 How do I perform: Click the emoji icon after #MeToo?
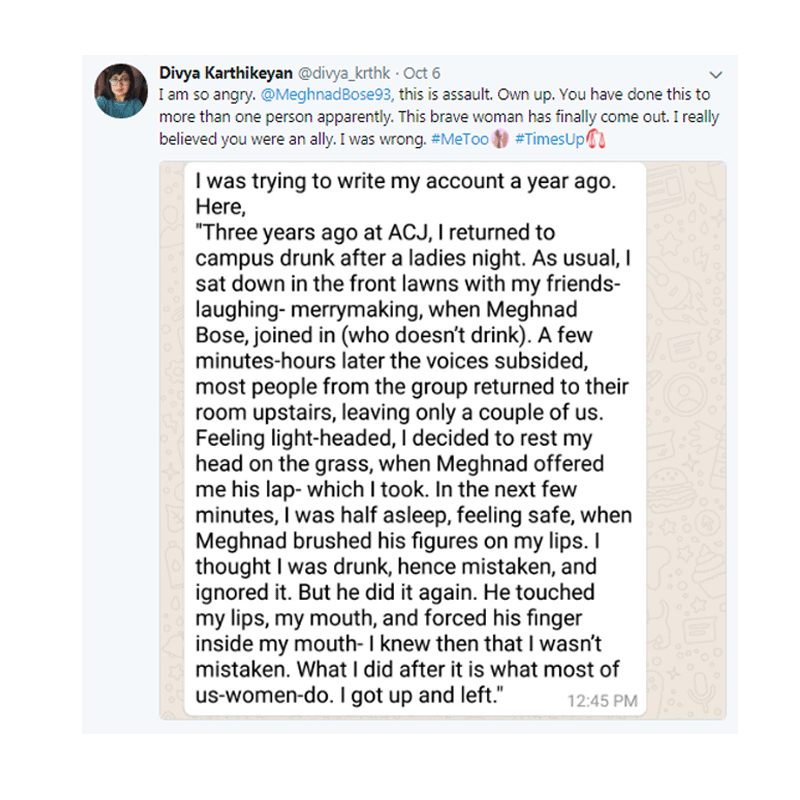point(500,139)
